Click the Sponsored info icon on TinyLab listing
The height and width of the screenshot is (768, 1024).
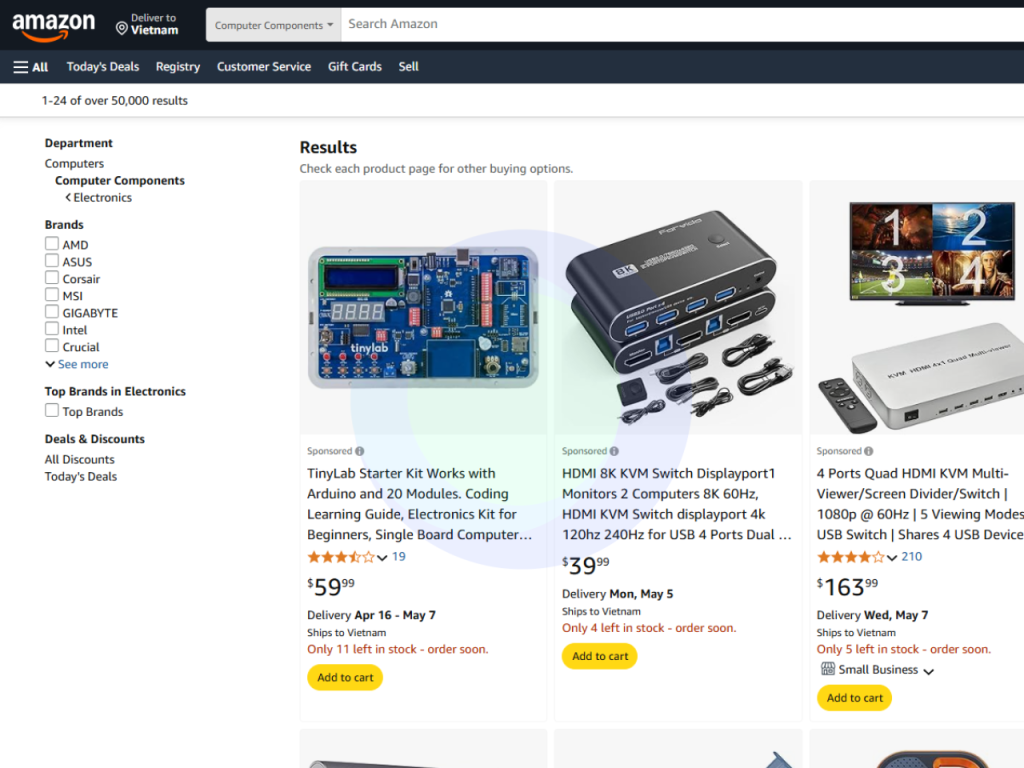(360, 451)
